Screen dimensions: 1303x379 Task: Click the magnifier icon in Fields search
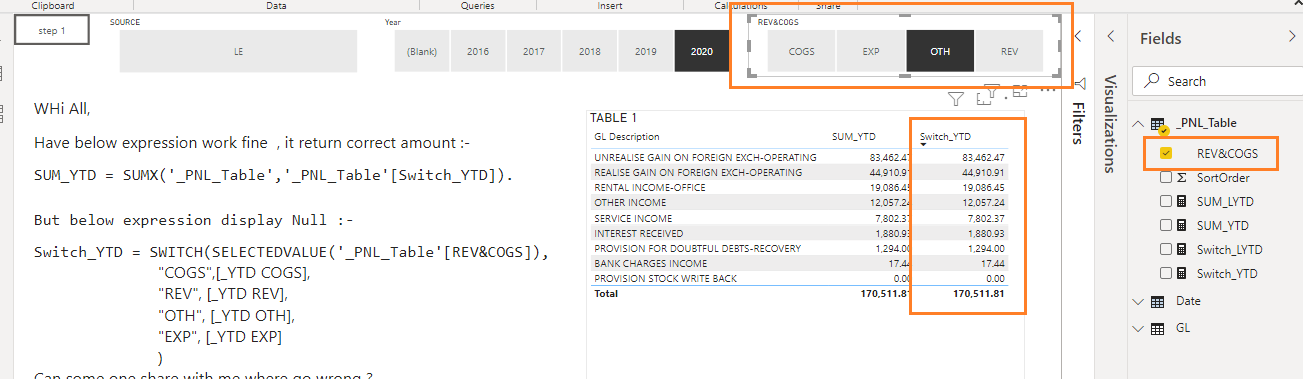point(1151,81)
